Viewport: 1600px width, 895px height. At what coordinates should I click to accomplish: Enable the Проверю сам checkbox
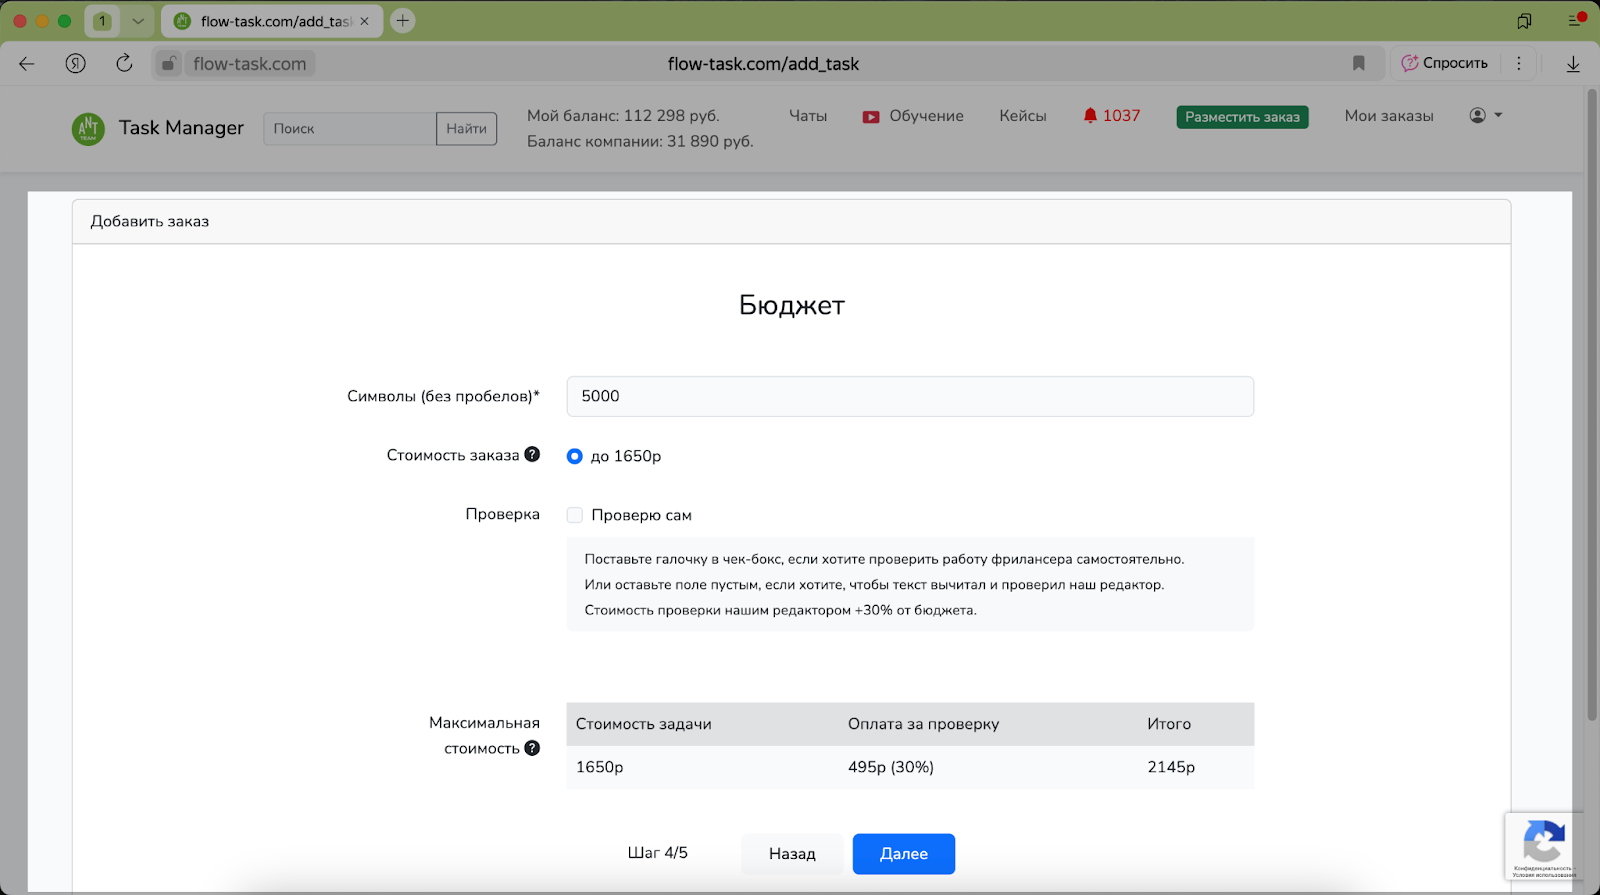[575, 515]
